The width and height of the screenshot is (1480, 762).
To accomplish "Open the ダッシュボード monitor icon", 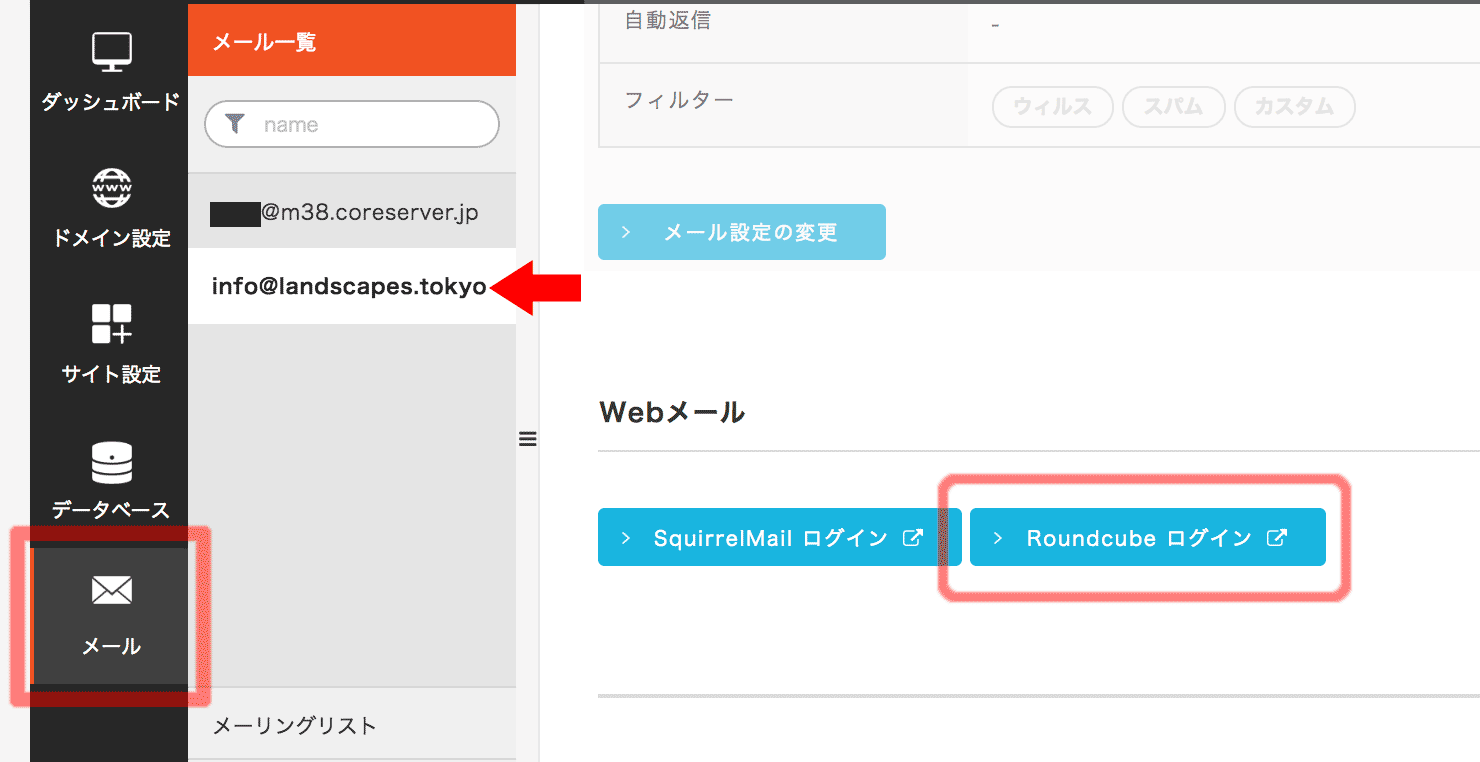I will coord(111,52).
